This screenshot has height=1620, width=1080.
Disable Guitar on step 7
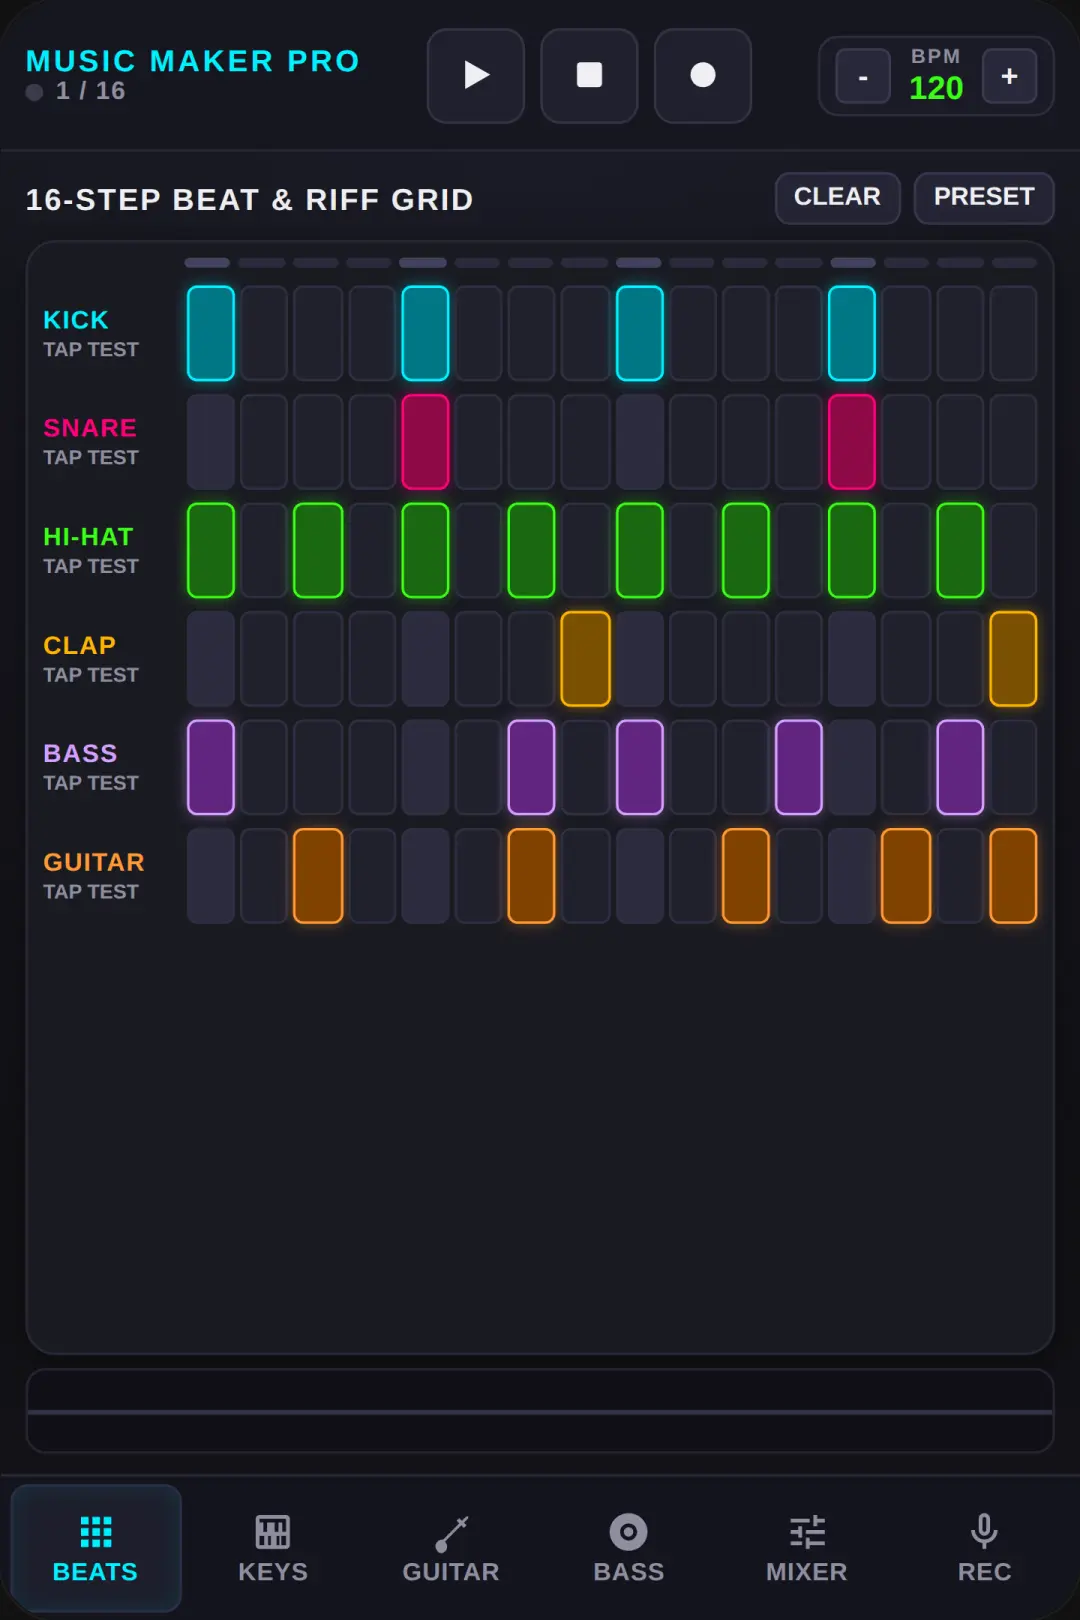(531, 876)
